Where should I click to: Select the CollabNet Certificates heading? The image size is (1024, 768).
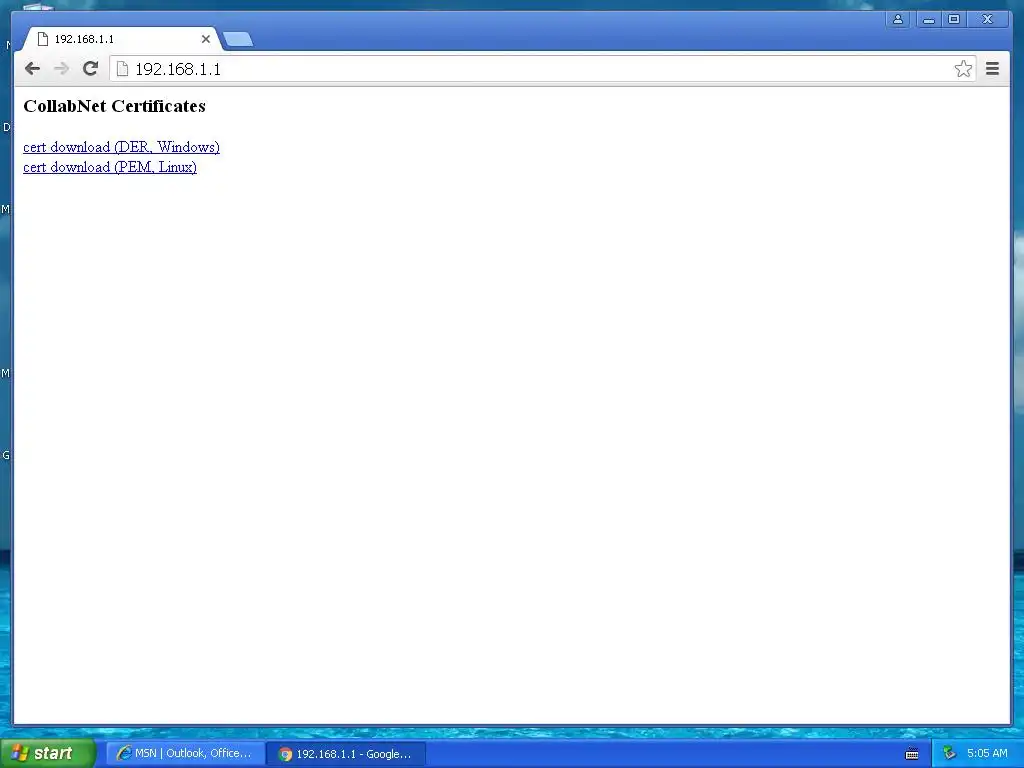coord(114,106)
